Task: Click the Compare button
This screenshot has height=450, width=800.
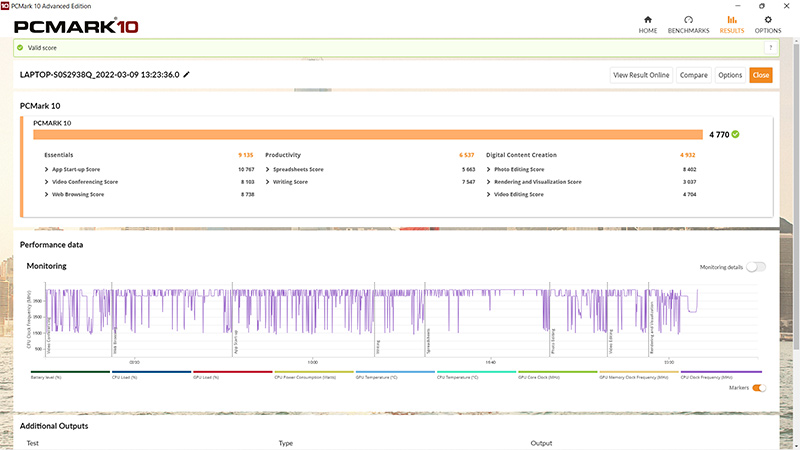Action: [693, 75]
